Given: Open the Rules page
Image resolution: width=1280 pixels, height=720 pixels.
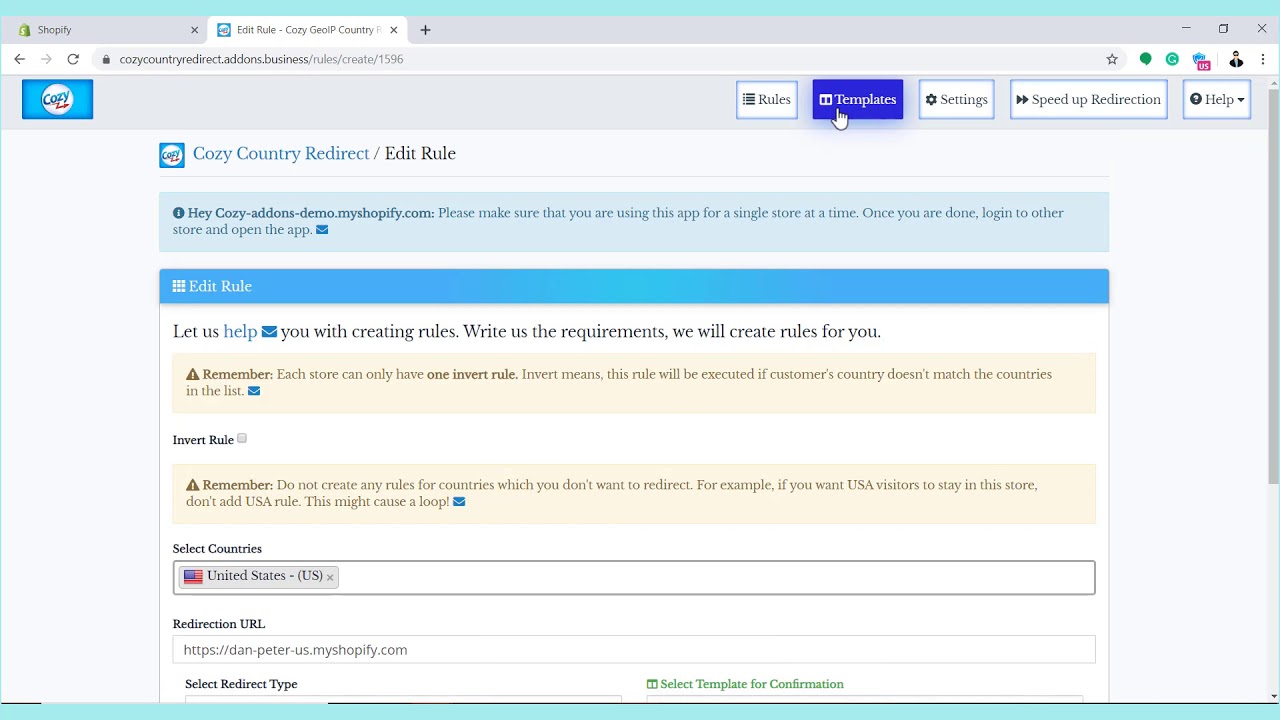Looking at the screenshot, I should [767, 99].
